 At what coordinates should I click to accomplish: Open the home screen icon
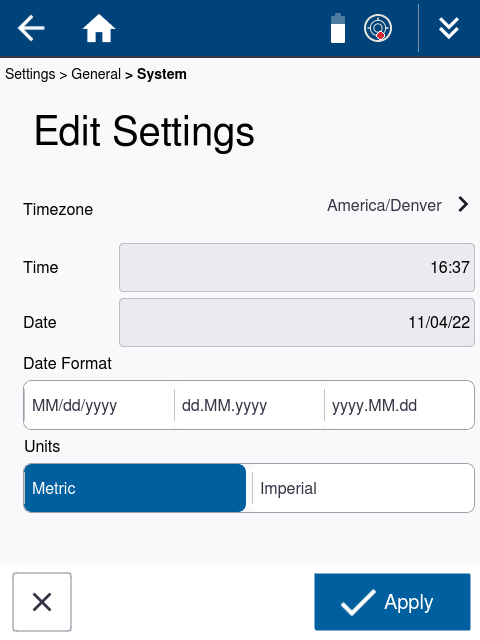99,28
